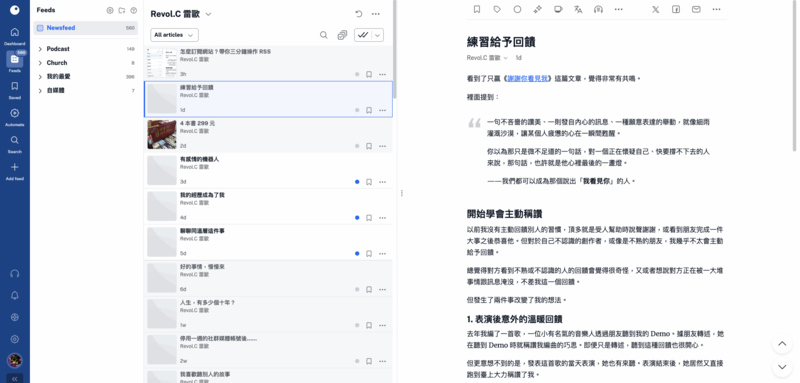This screenshot has height=383, width=800.
Task: Mark all articles as read
Action: (x=363, y=35)
